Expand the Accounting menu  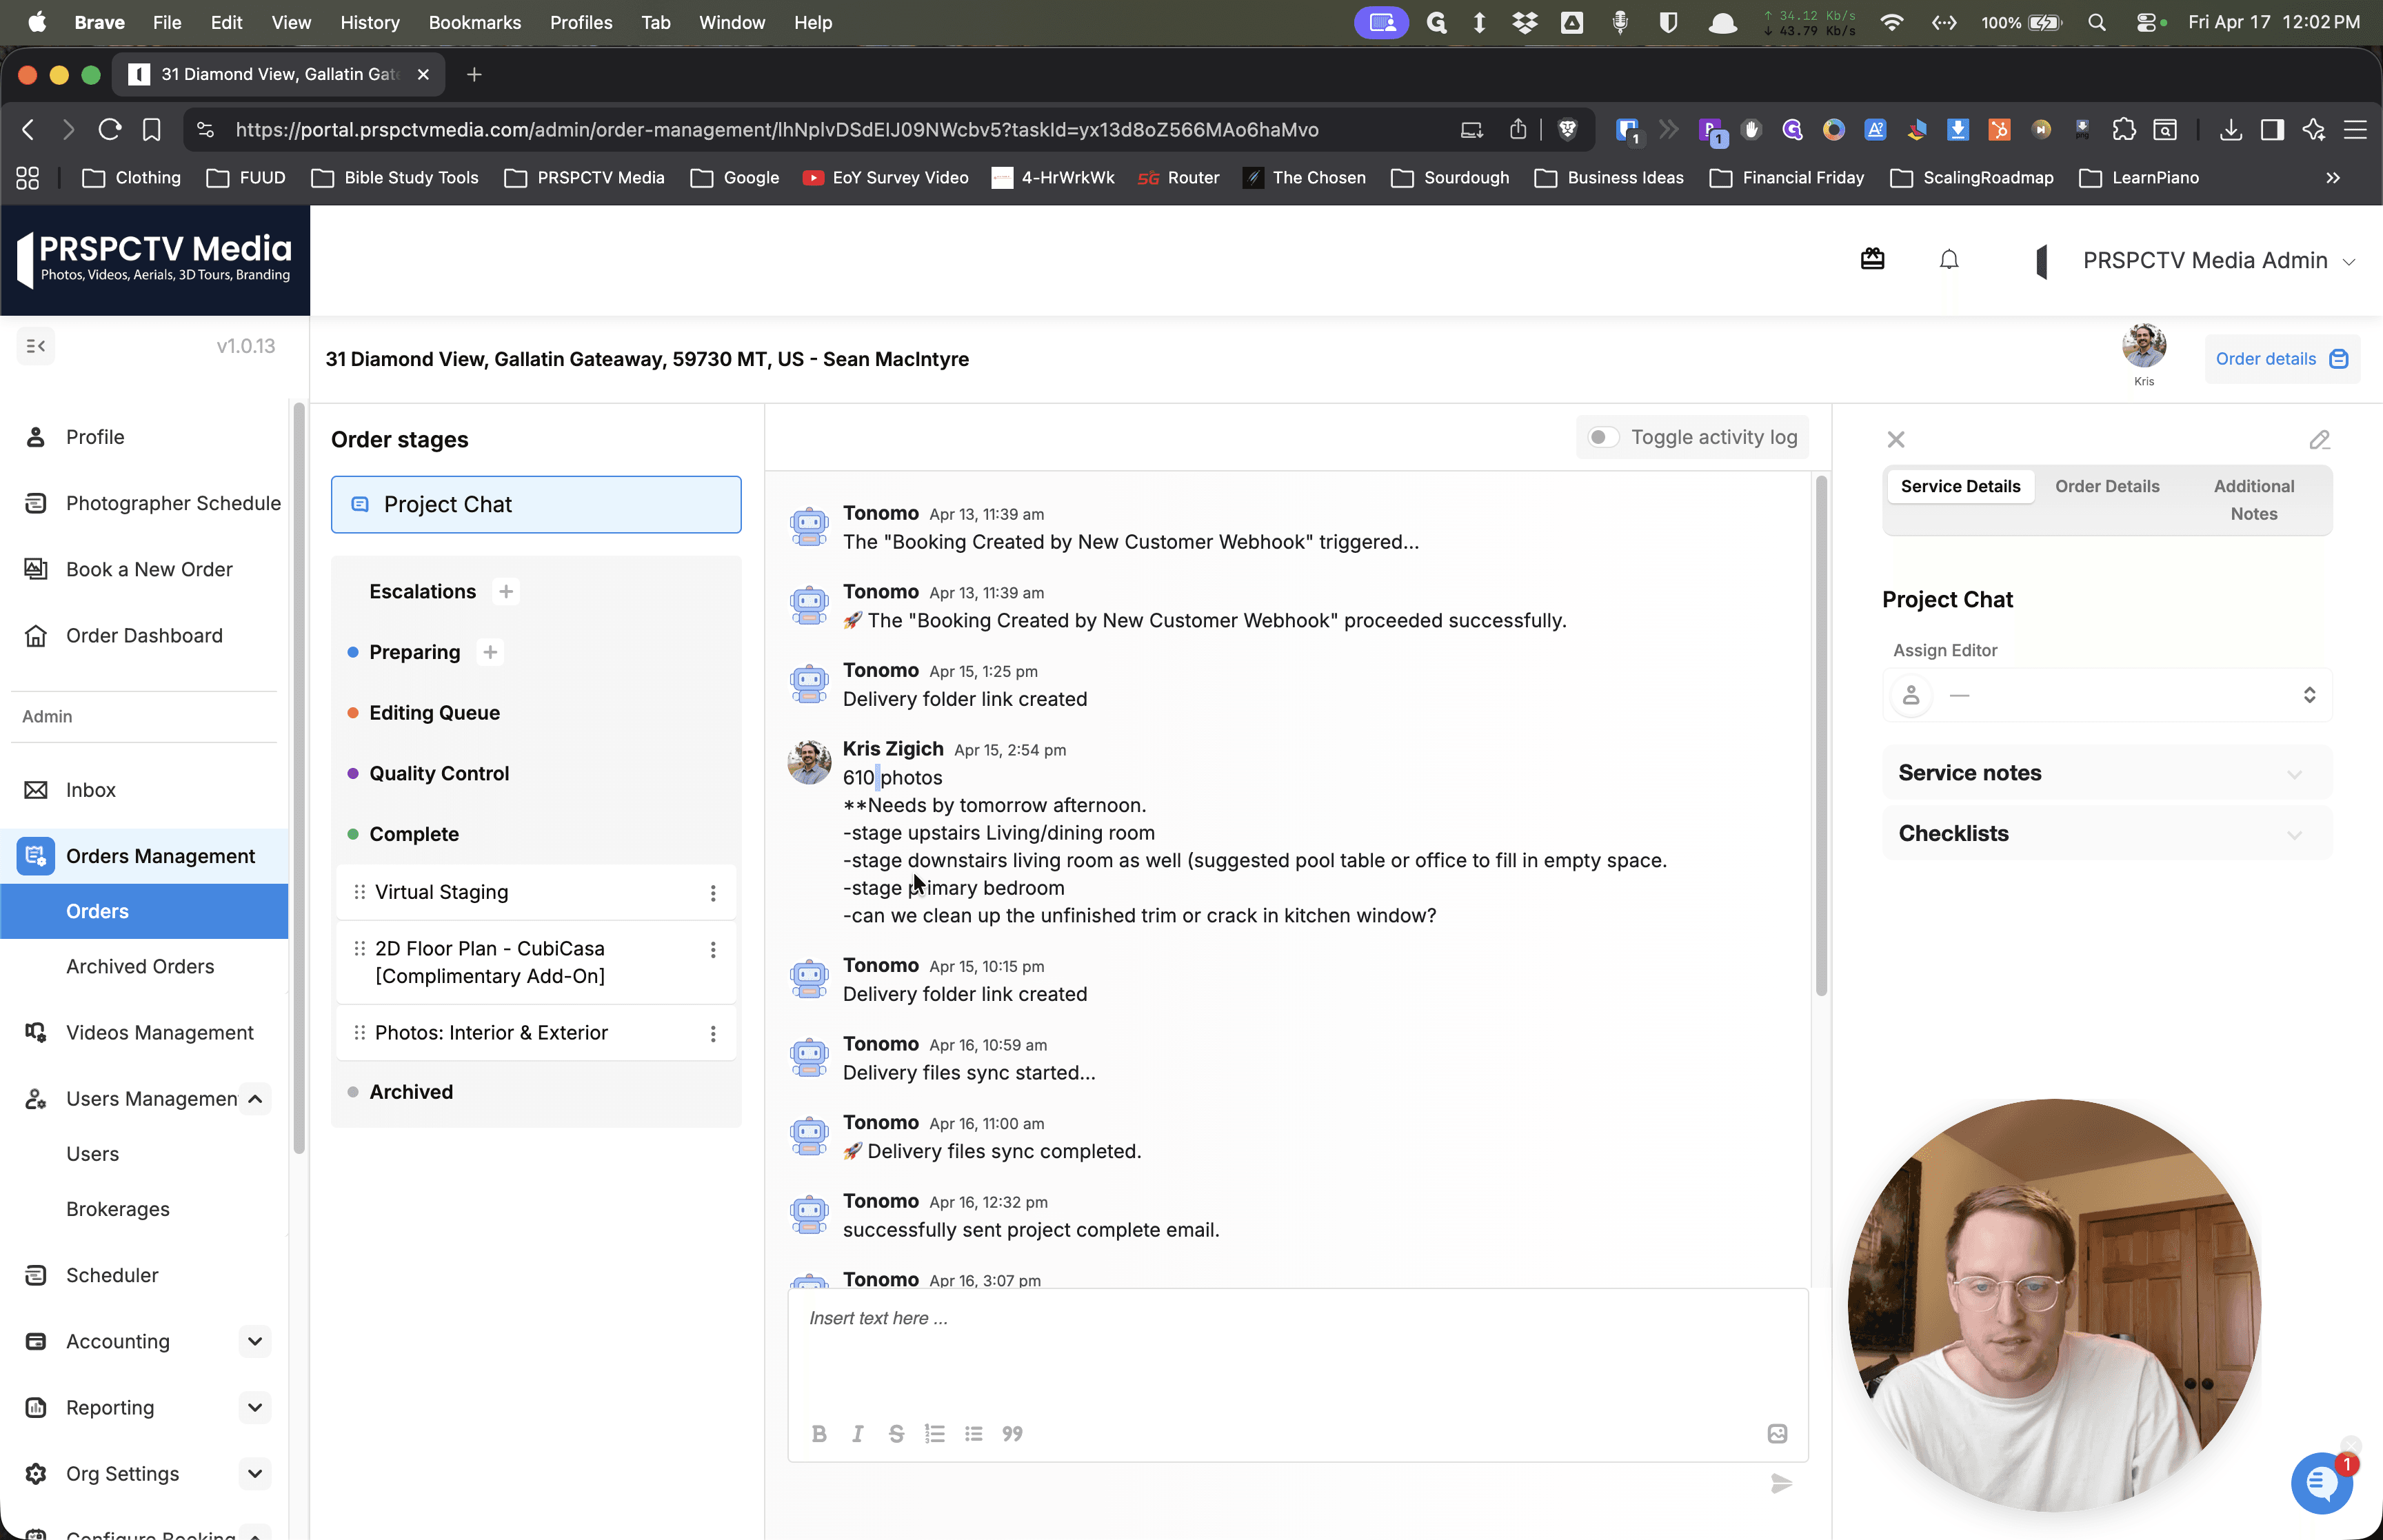click(x=255, y=1341)
